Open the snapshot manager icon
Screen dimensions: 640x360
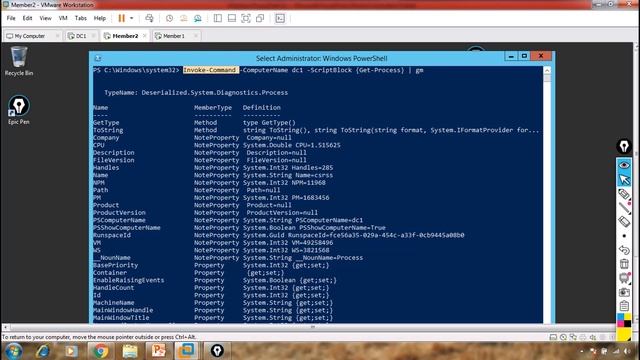(x=198, y=18)
